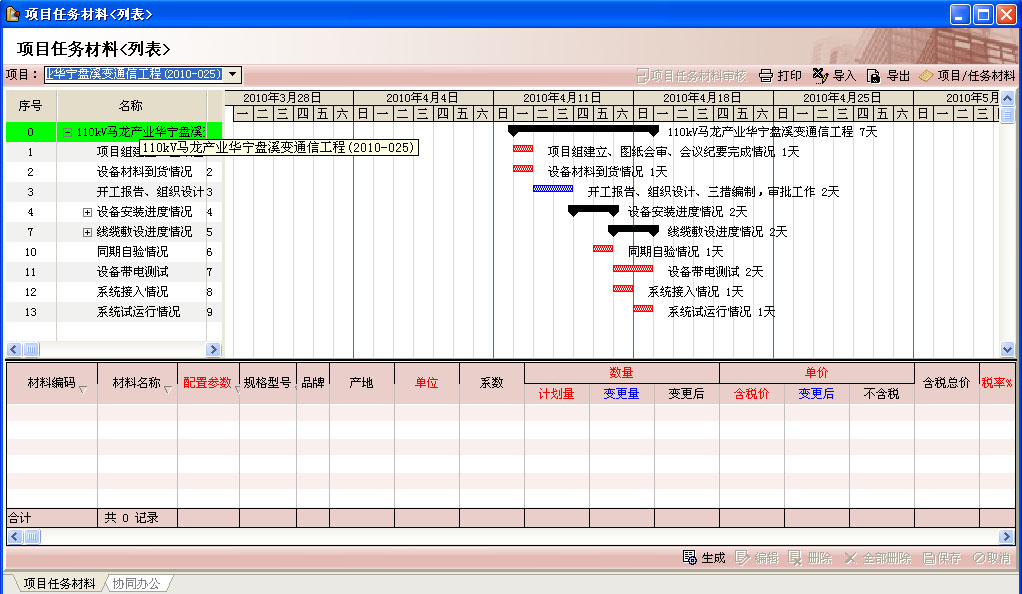Click the 导入 (import) icon
This screenshot has height=594, width=1022.
pyautogui.click(x=820, y=75)
